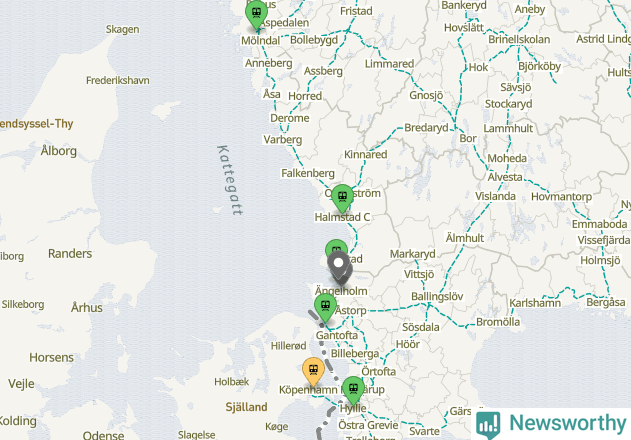Select the green train marker at Båstad
Image resolution: width=631 pixels, height=440 pixels.
point(336,248)
